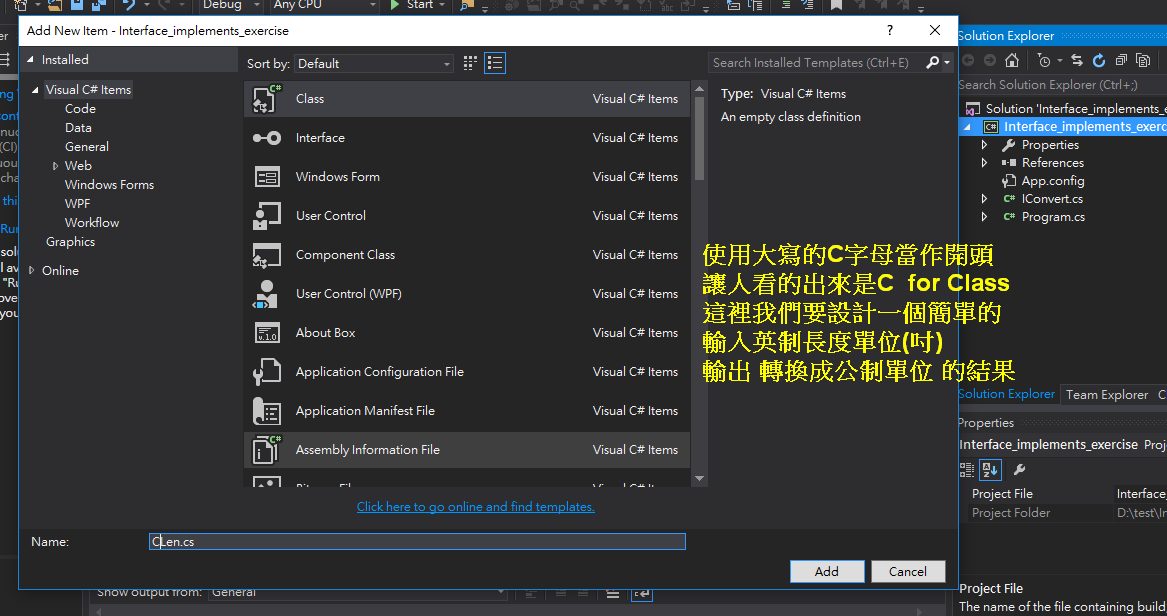Expand the References node of the project

[985, 162]
